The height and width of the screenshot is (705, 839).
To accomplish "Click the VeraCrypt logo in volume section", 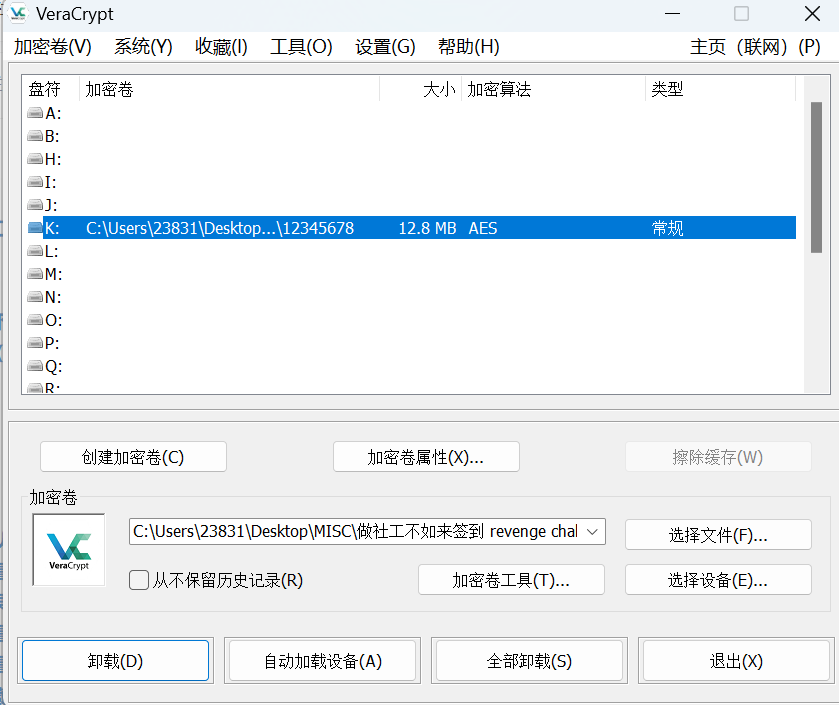I will tap(69, 550).
